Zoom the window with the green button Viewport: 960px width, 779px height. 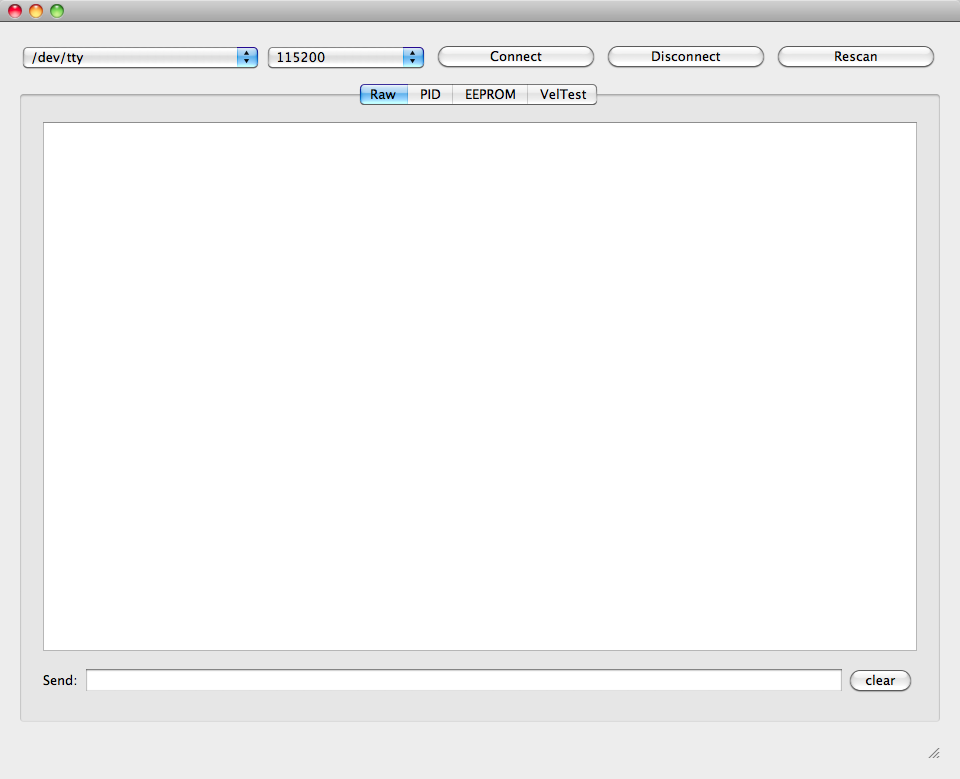[57, 11]
